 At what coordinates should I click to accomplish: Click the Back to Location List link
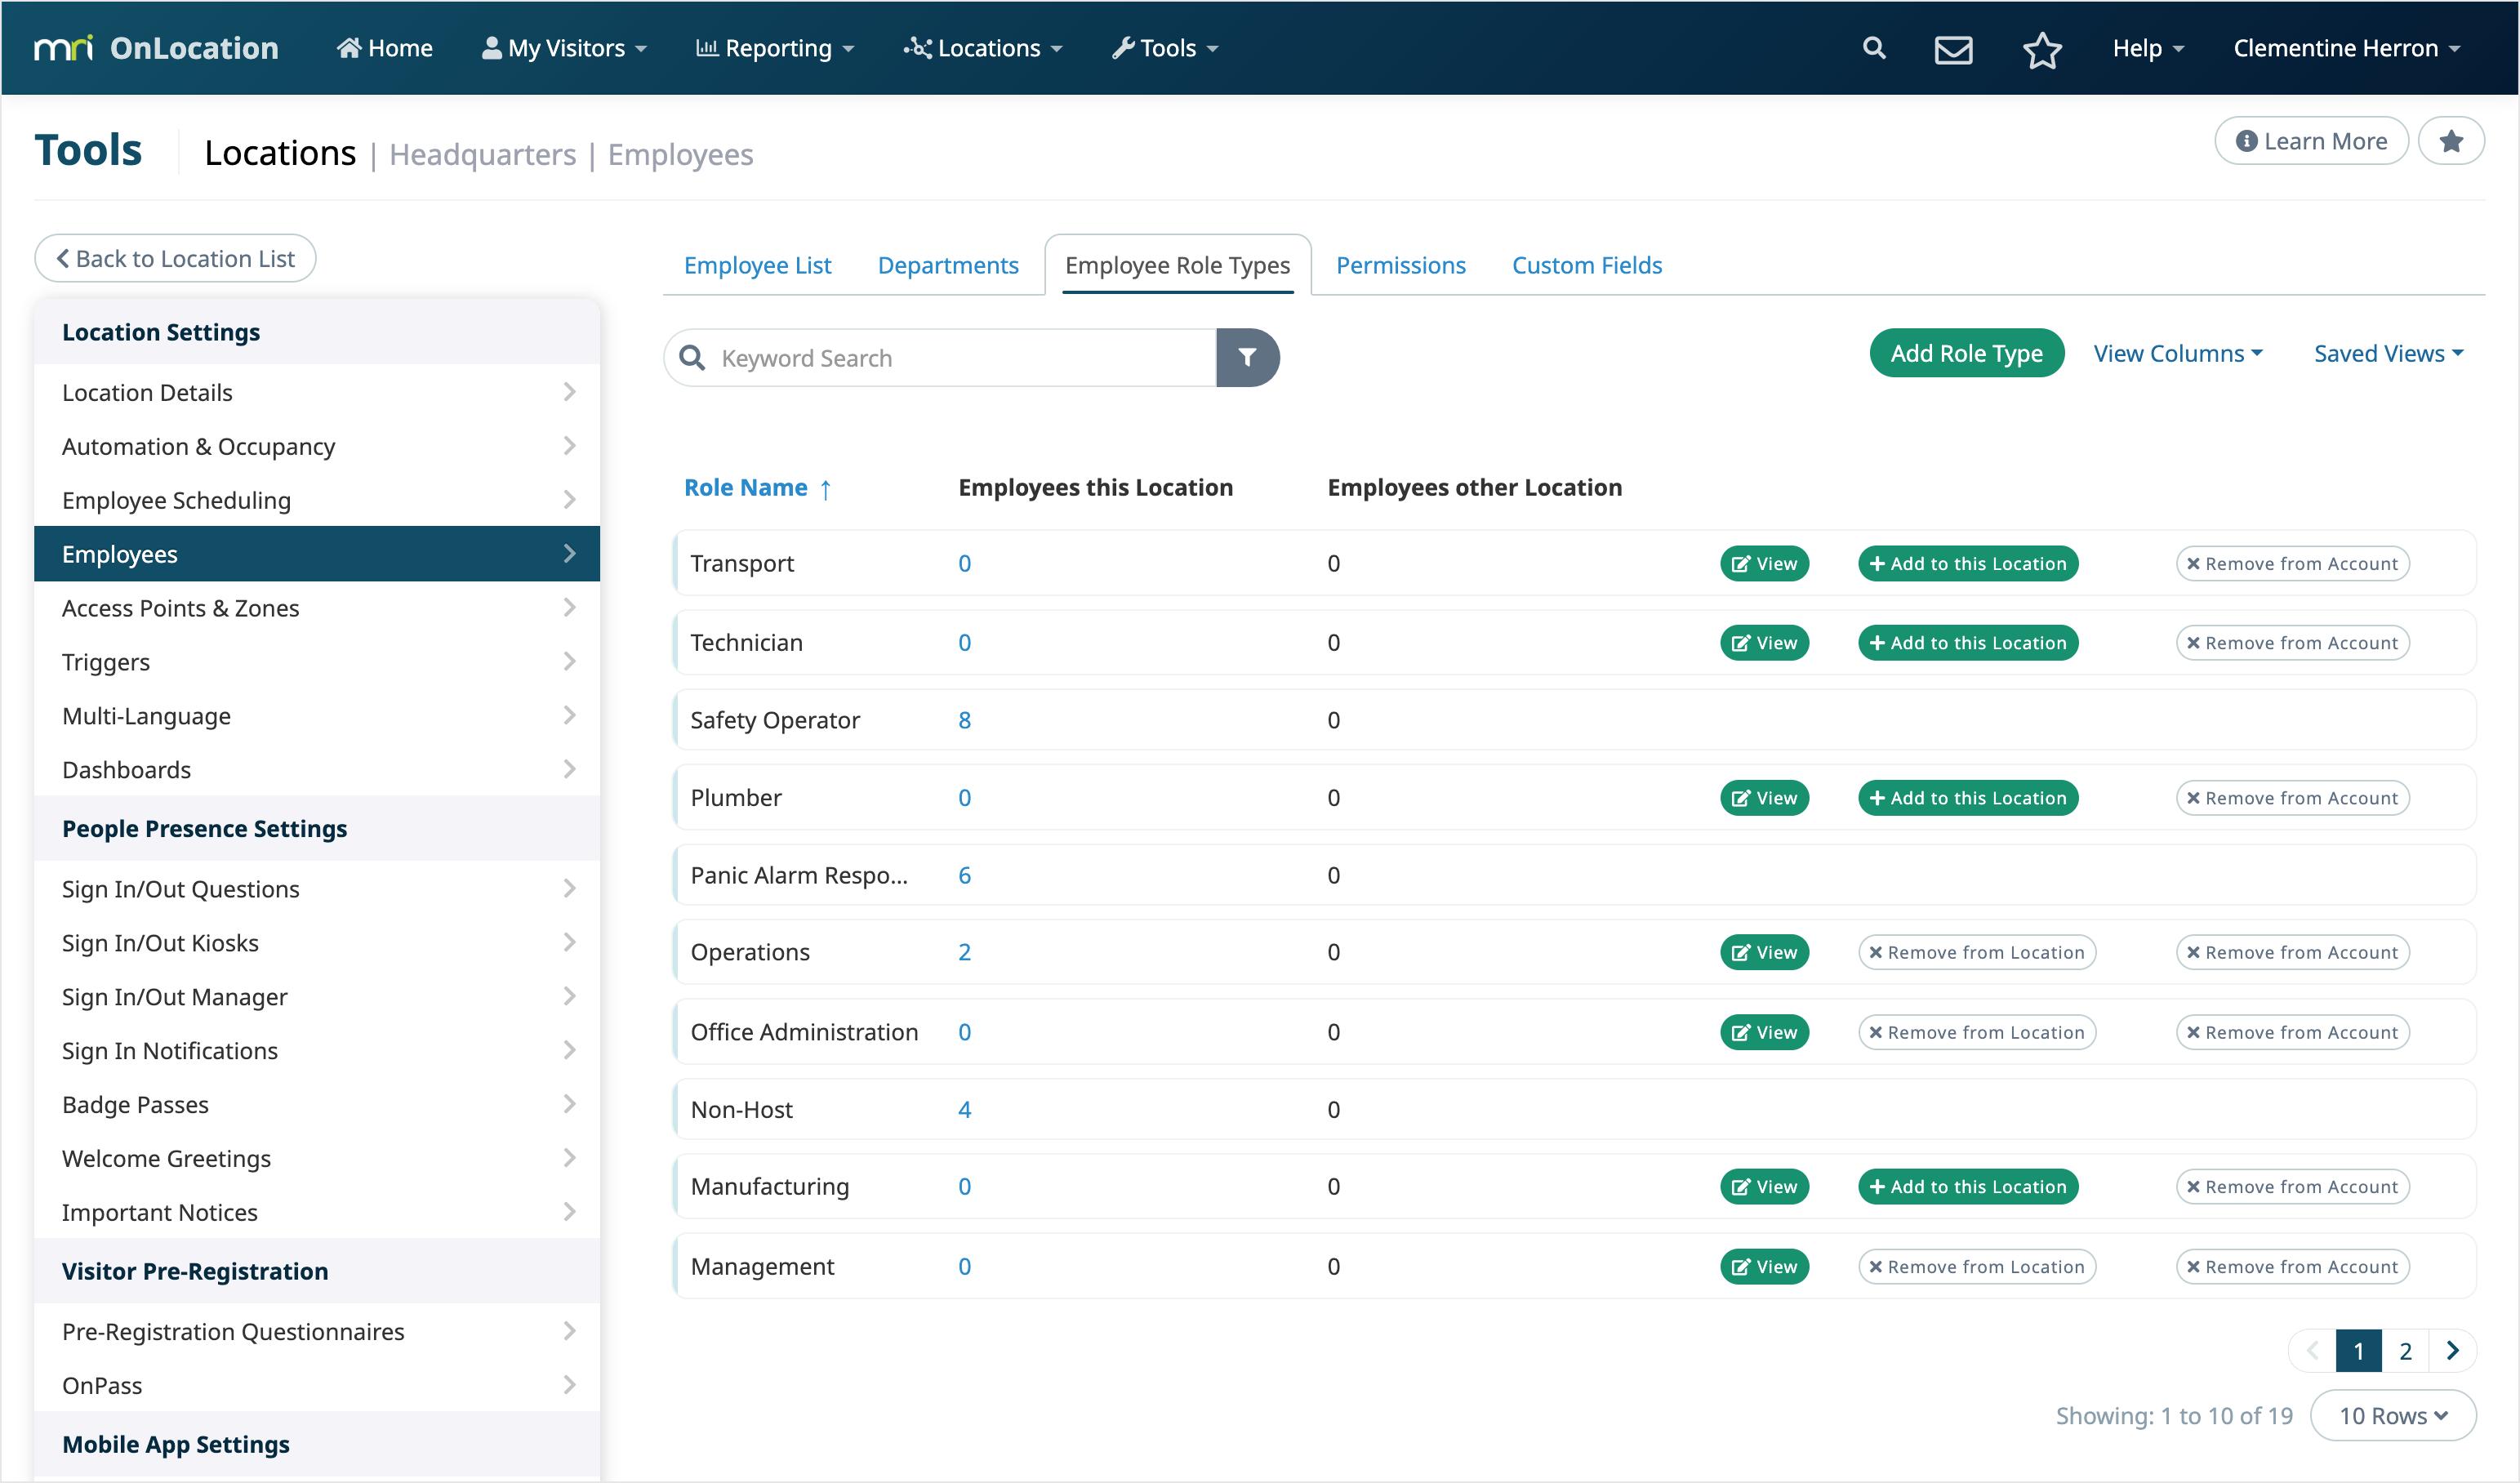click(x=176, y=258)
